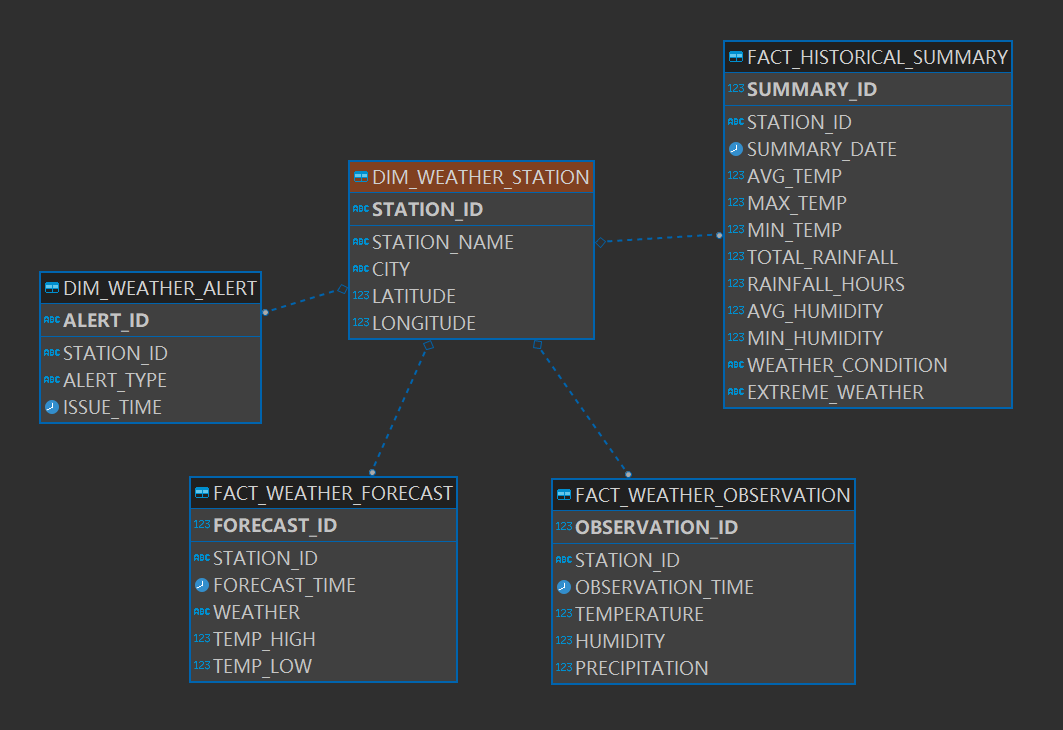Select the TOTAL_RAINFALL column
This screenshot has height=730, width=1063.
click(x=868, y=258)
